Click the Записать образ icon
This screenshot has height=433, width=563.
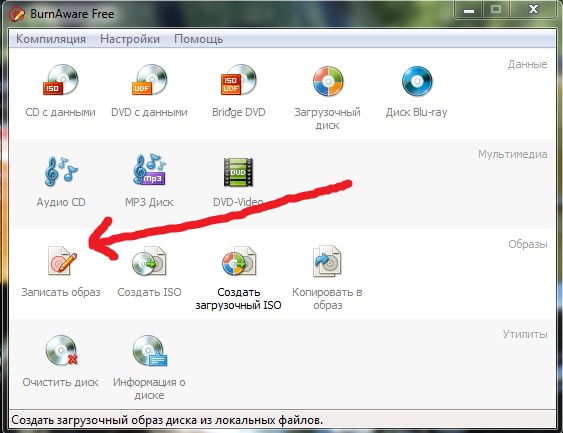point(61,261)
